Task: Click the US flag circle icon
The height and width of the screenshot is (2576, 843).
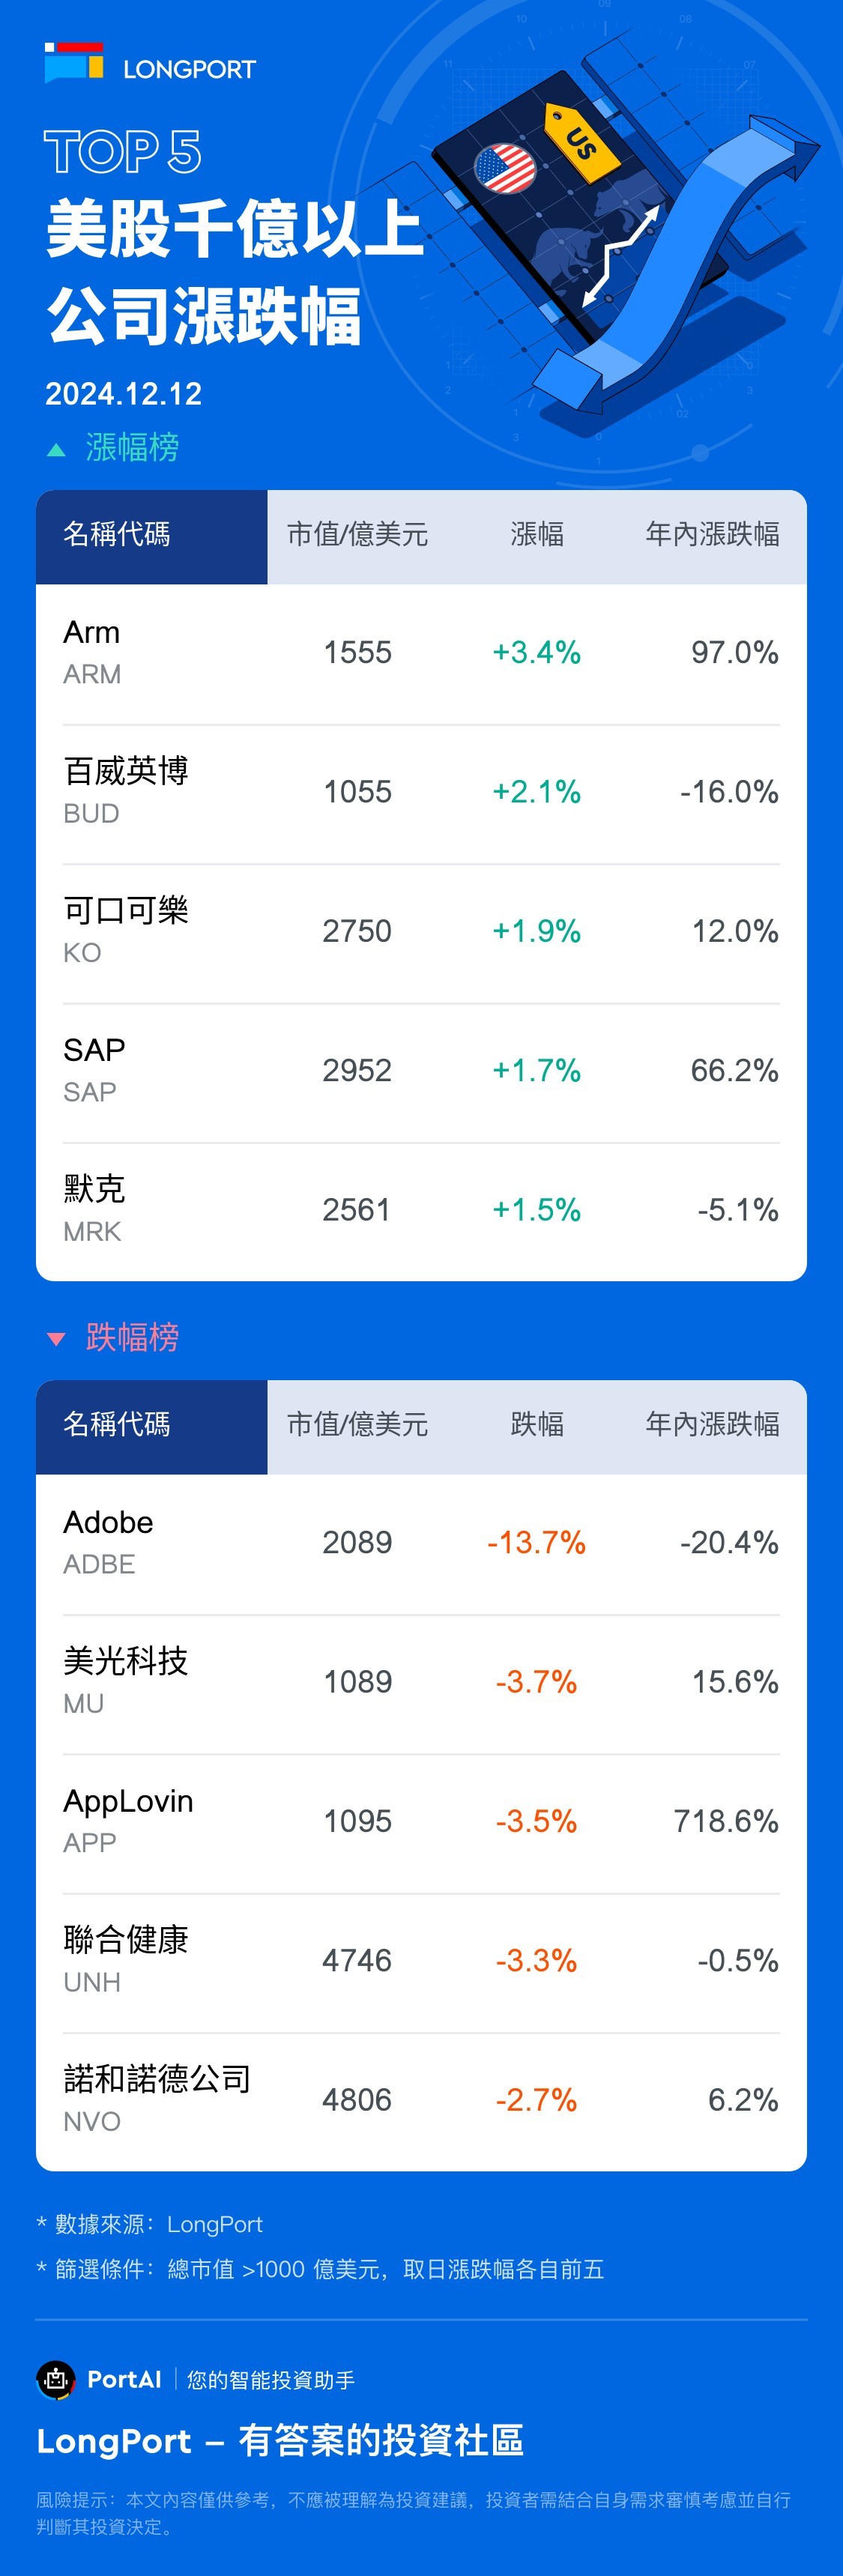Action: pyautogui.click(x=505, y=168)
